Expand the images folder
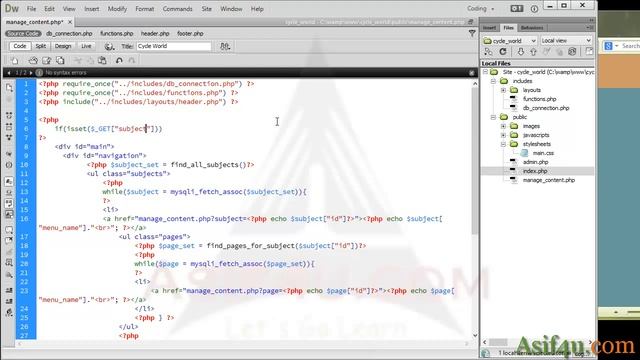This screenshot has height=360, width=640. [x=503, y=126]
